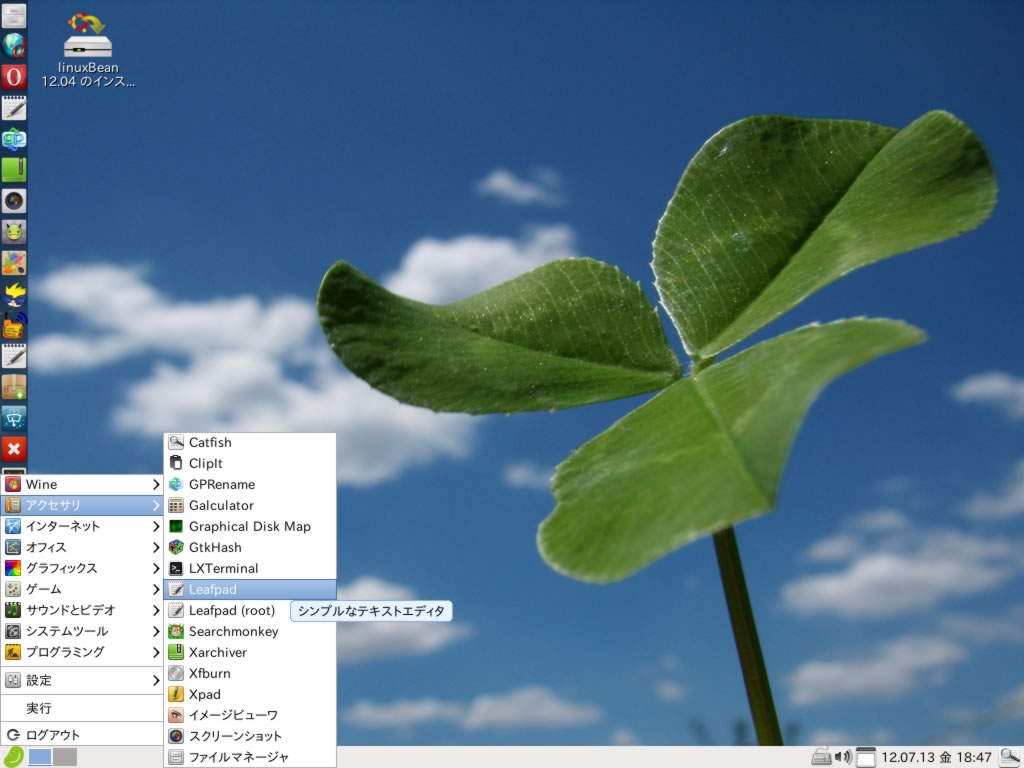The width and height of the screenshot is (1024, 768).
Task: Click the green horned monster face dock icon
Action: 14,231
